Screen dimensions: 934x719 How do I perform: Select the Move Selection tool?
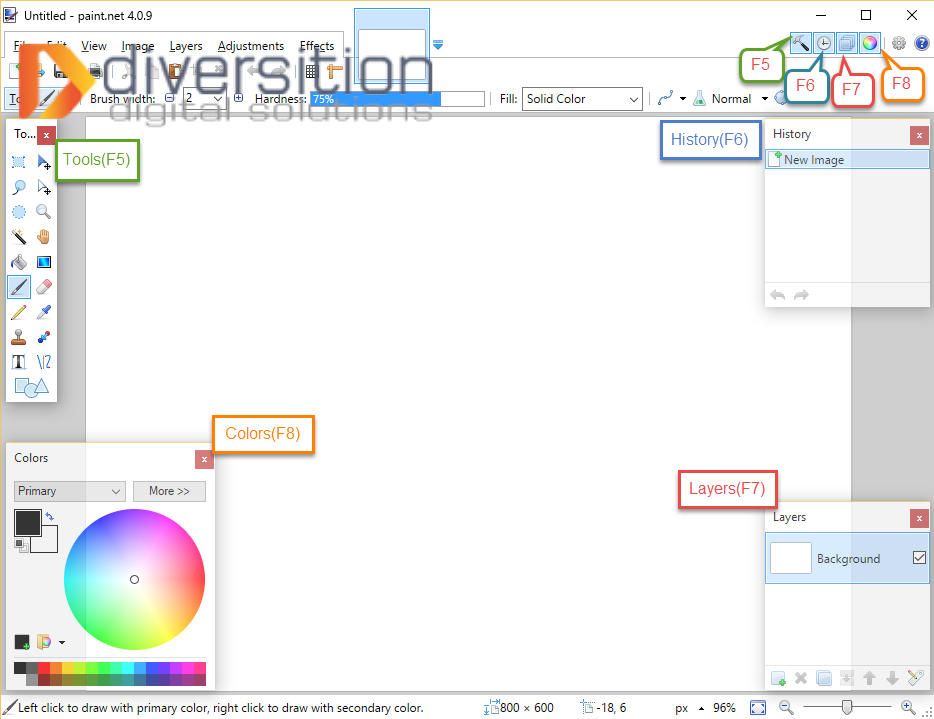click(43, 187)
